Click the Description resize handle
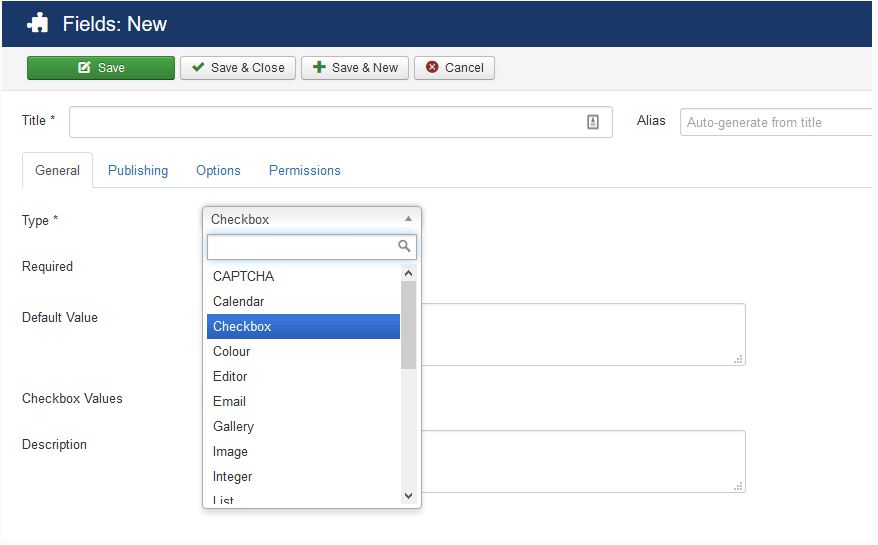 tap(738, 487)
